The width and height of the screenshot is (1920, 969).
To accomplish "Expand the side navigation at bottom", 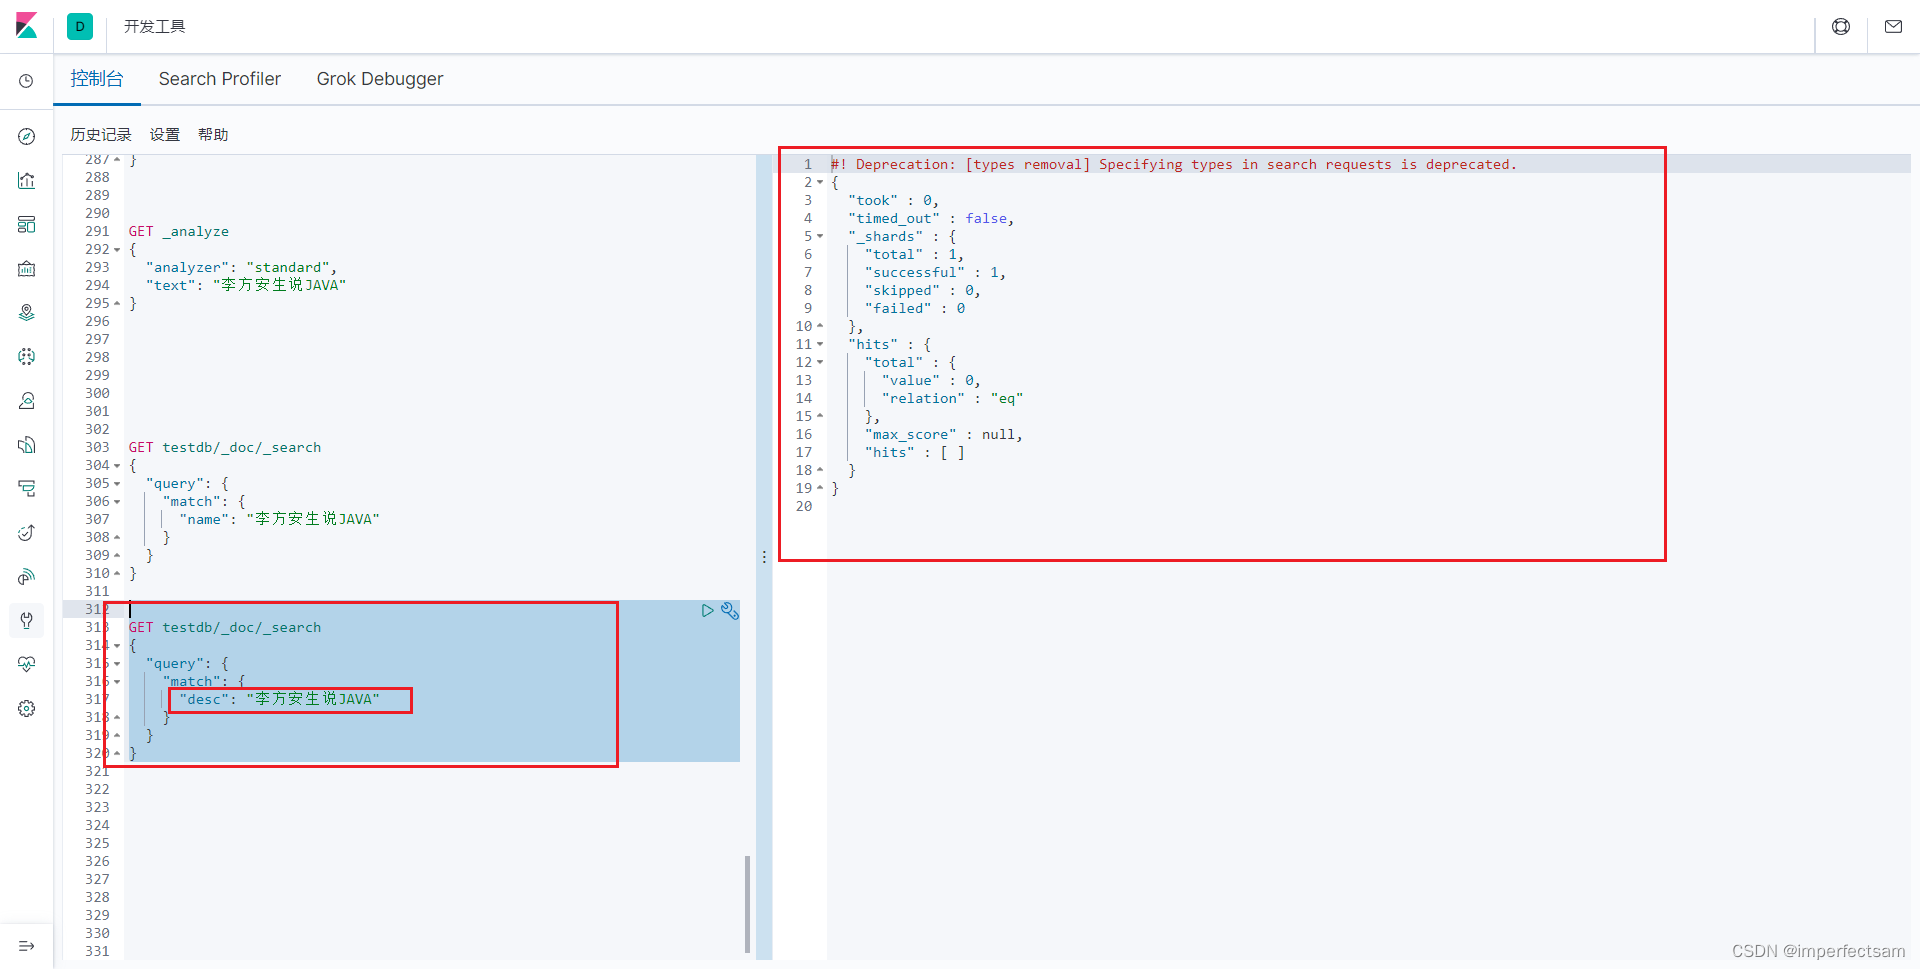I will (x=27, y=946).
